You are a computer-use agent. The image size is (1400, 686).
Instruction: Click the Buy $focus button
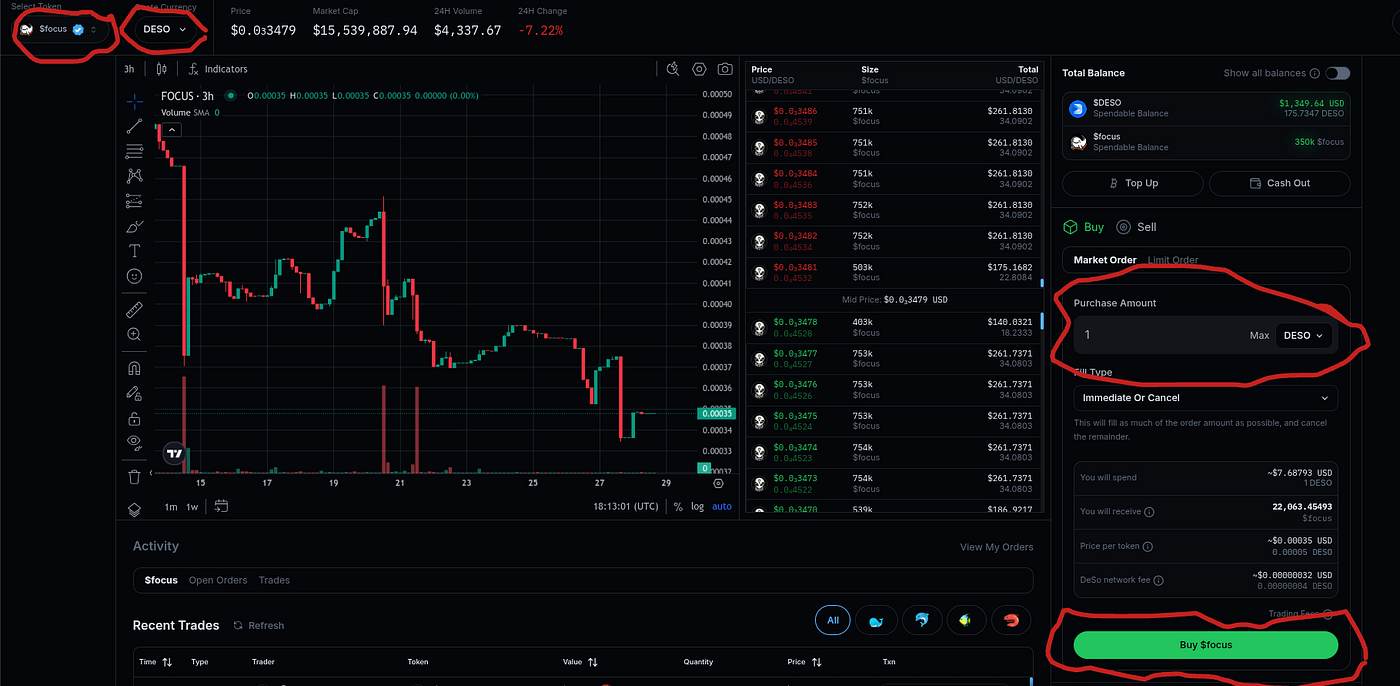[x=1206, y=645]
